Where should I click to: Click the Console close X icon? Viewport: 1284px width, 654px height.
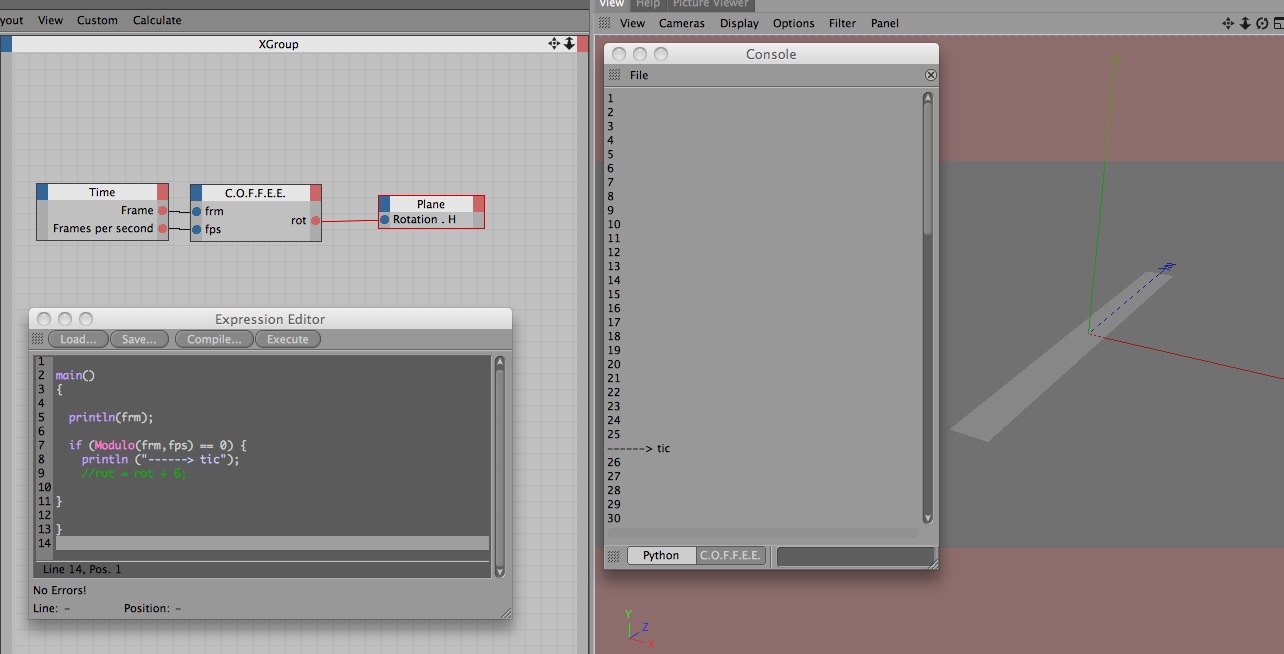(930, 75)
